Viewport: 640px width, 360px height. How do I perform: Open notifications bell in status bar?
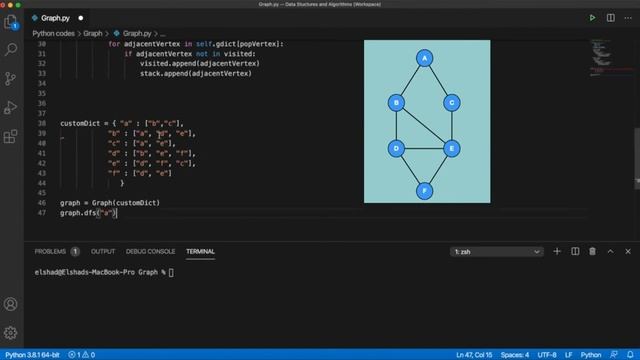[630, 355]
